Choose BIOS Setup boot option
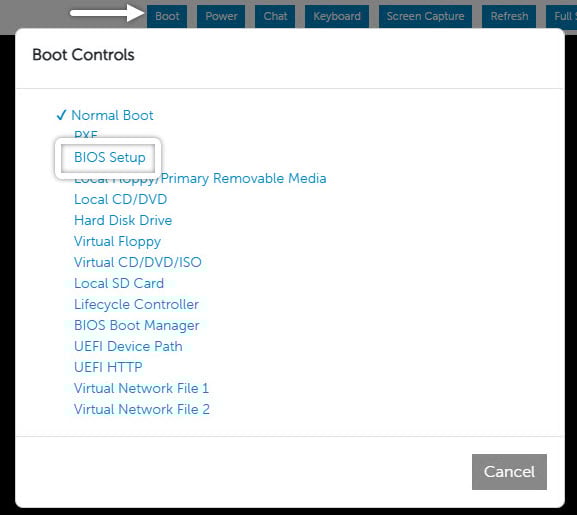Viewport: 577px width, 515px height. (x=110, y=157)
